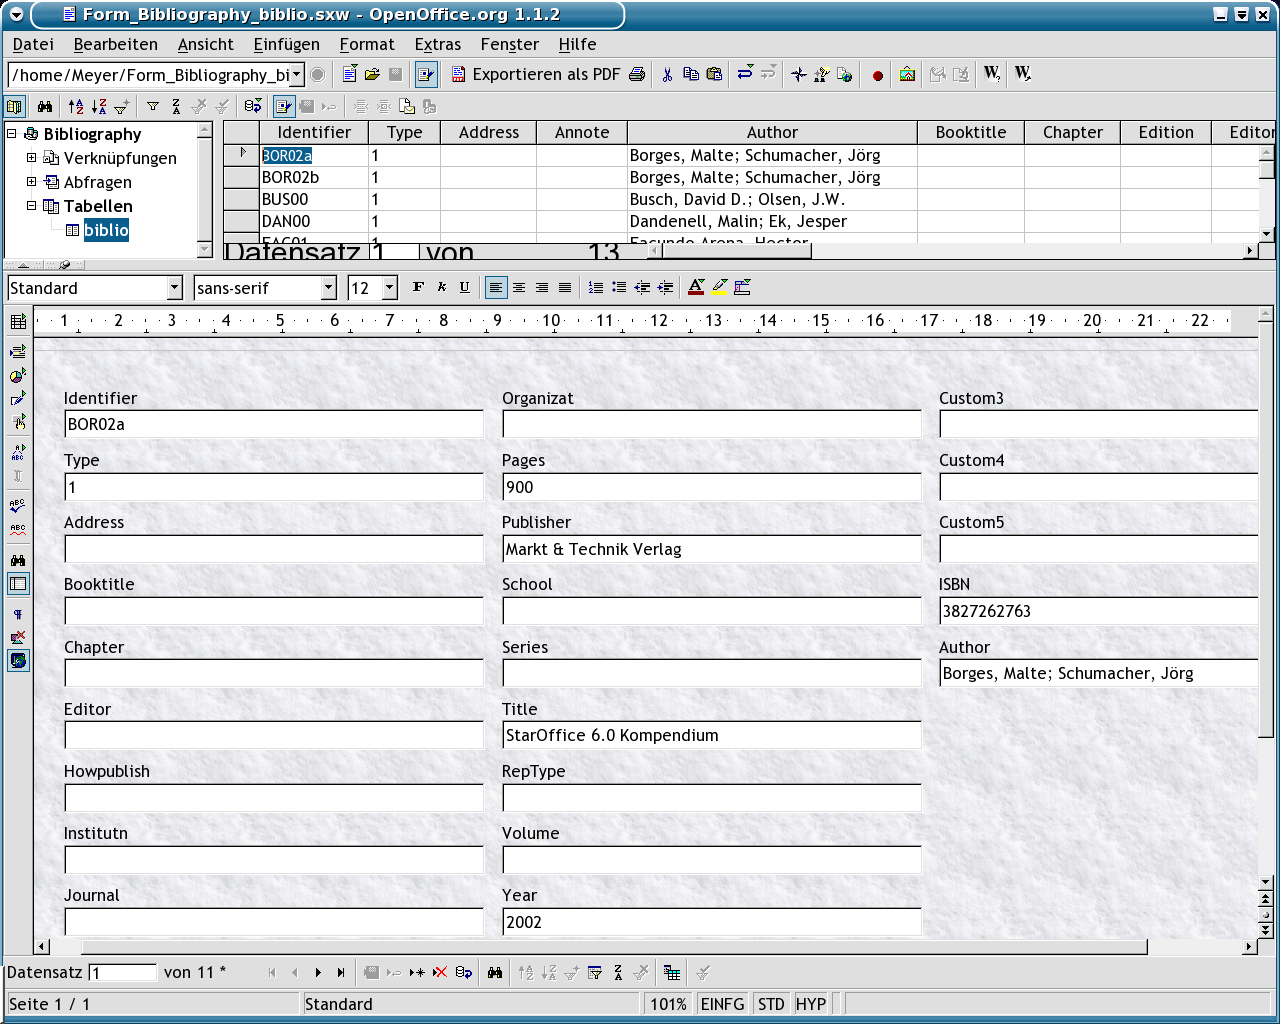Open the font size dropdown
1280x1024 pixels.
pyautogui.click(x=390, y=288)
